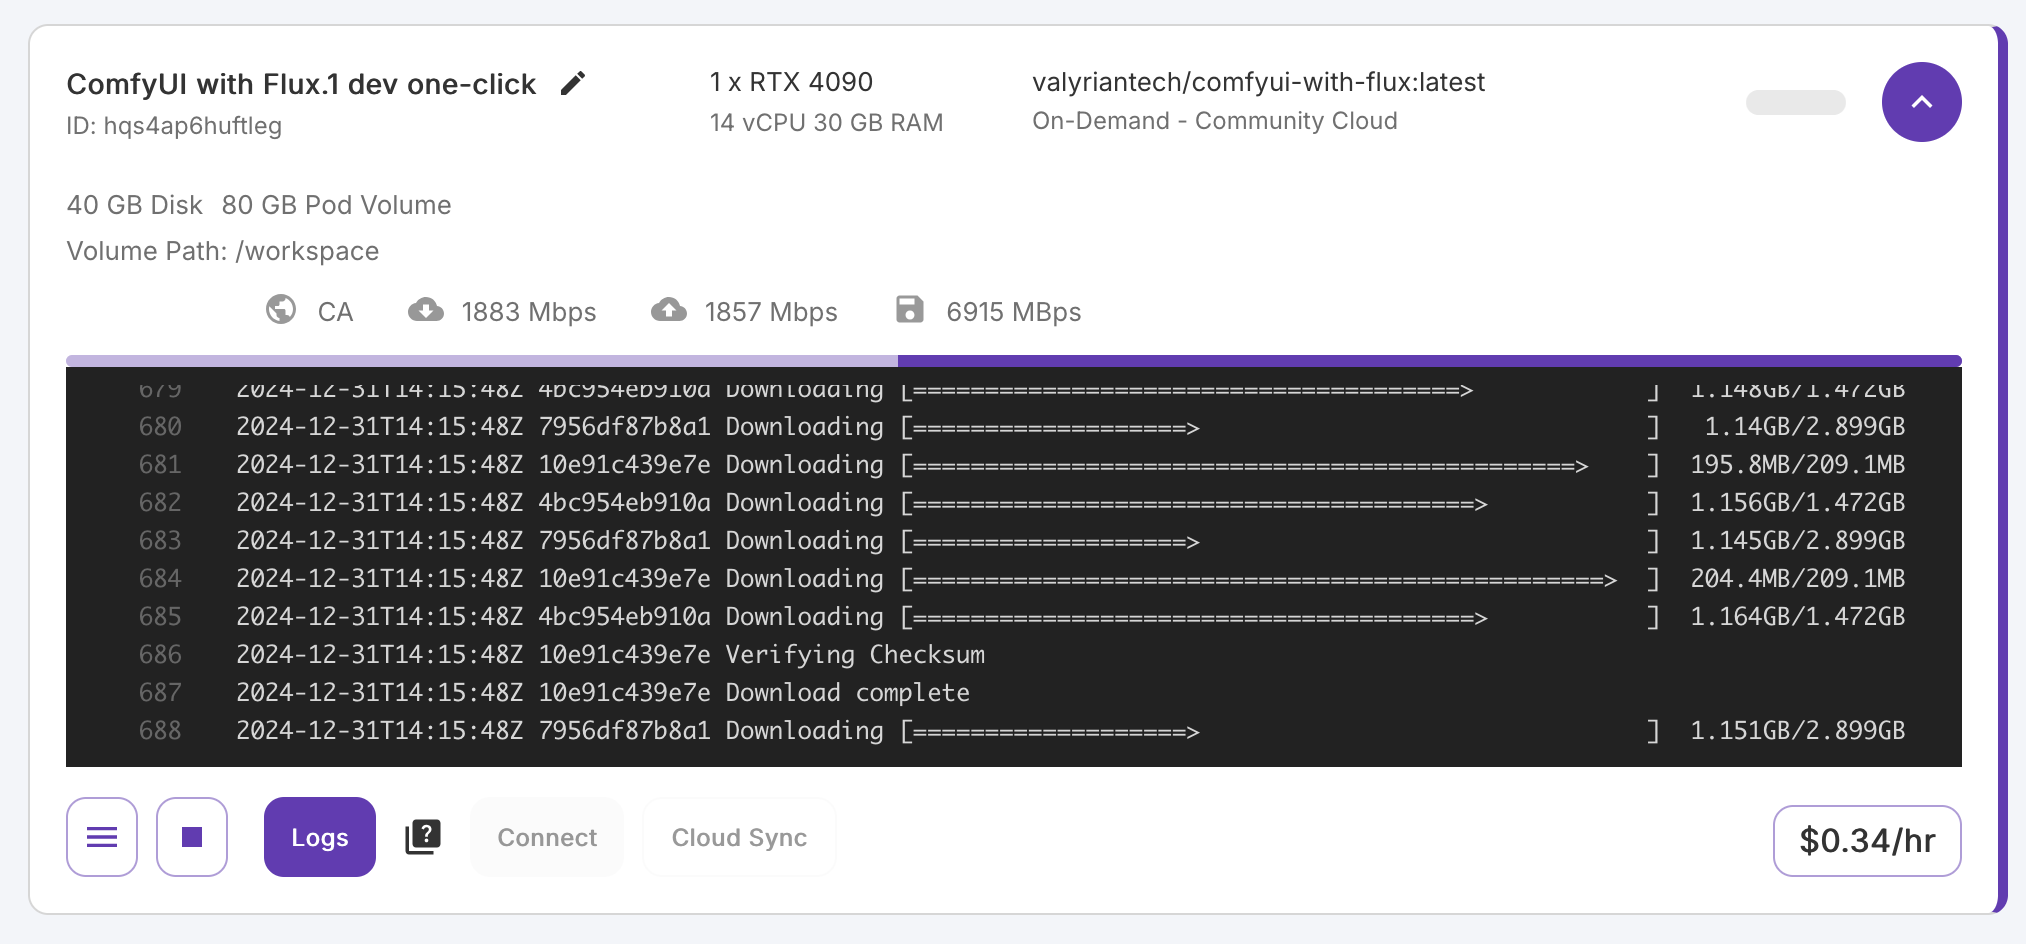
Task: Click the Connect button
Action: [x=547, y=837]
